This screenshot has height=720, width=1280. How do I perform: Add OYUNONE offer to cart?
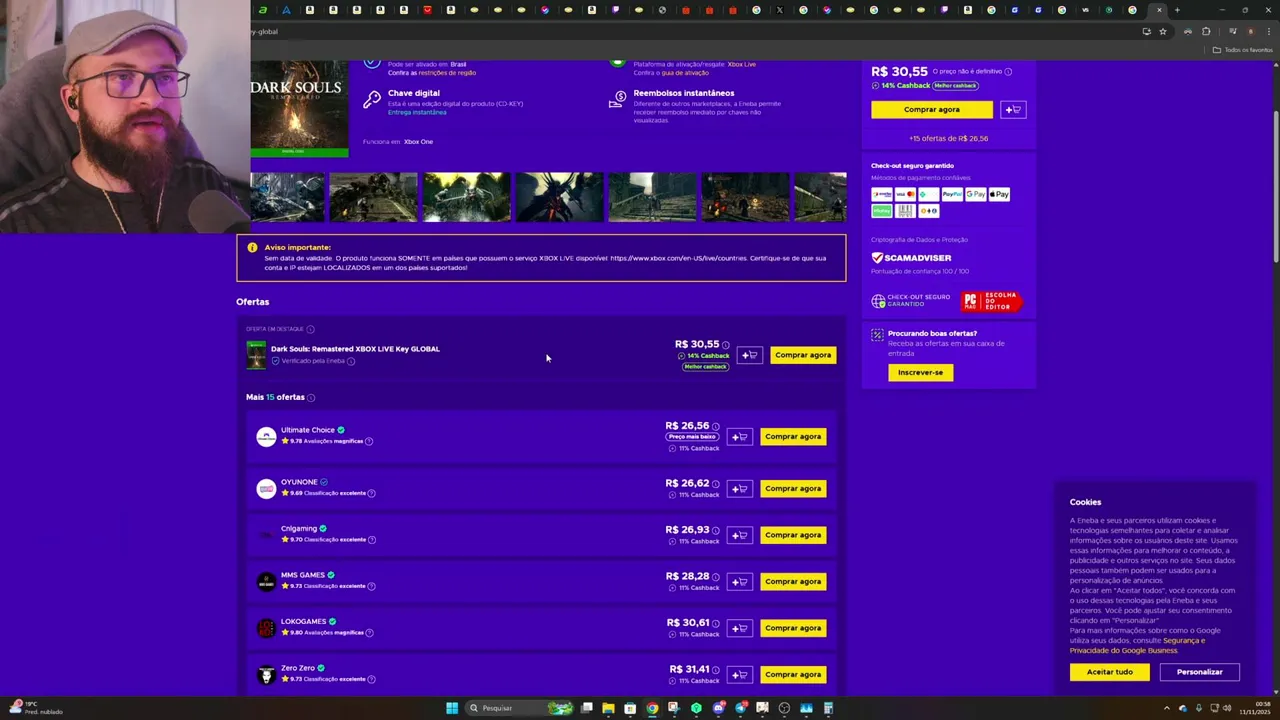[x=739, y=489]
